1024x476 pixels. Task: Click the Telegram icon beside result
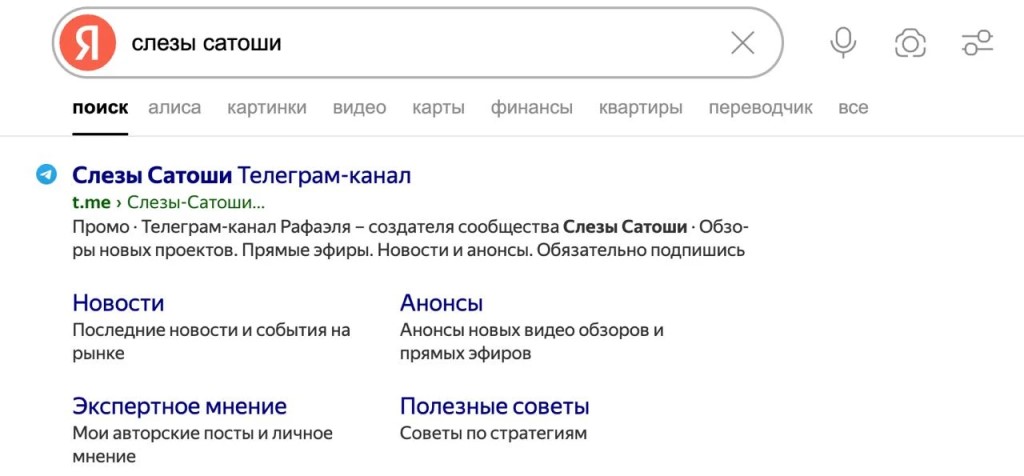tap(46, 175)
